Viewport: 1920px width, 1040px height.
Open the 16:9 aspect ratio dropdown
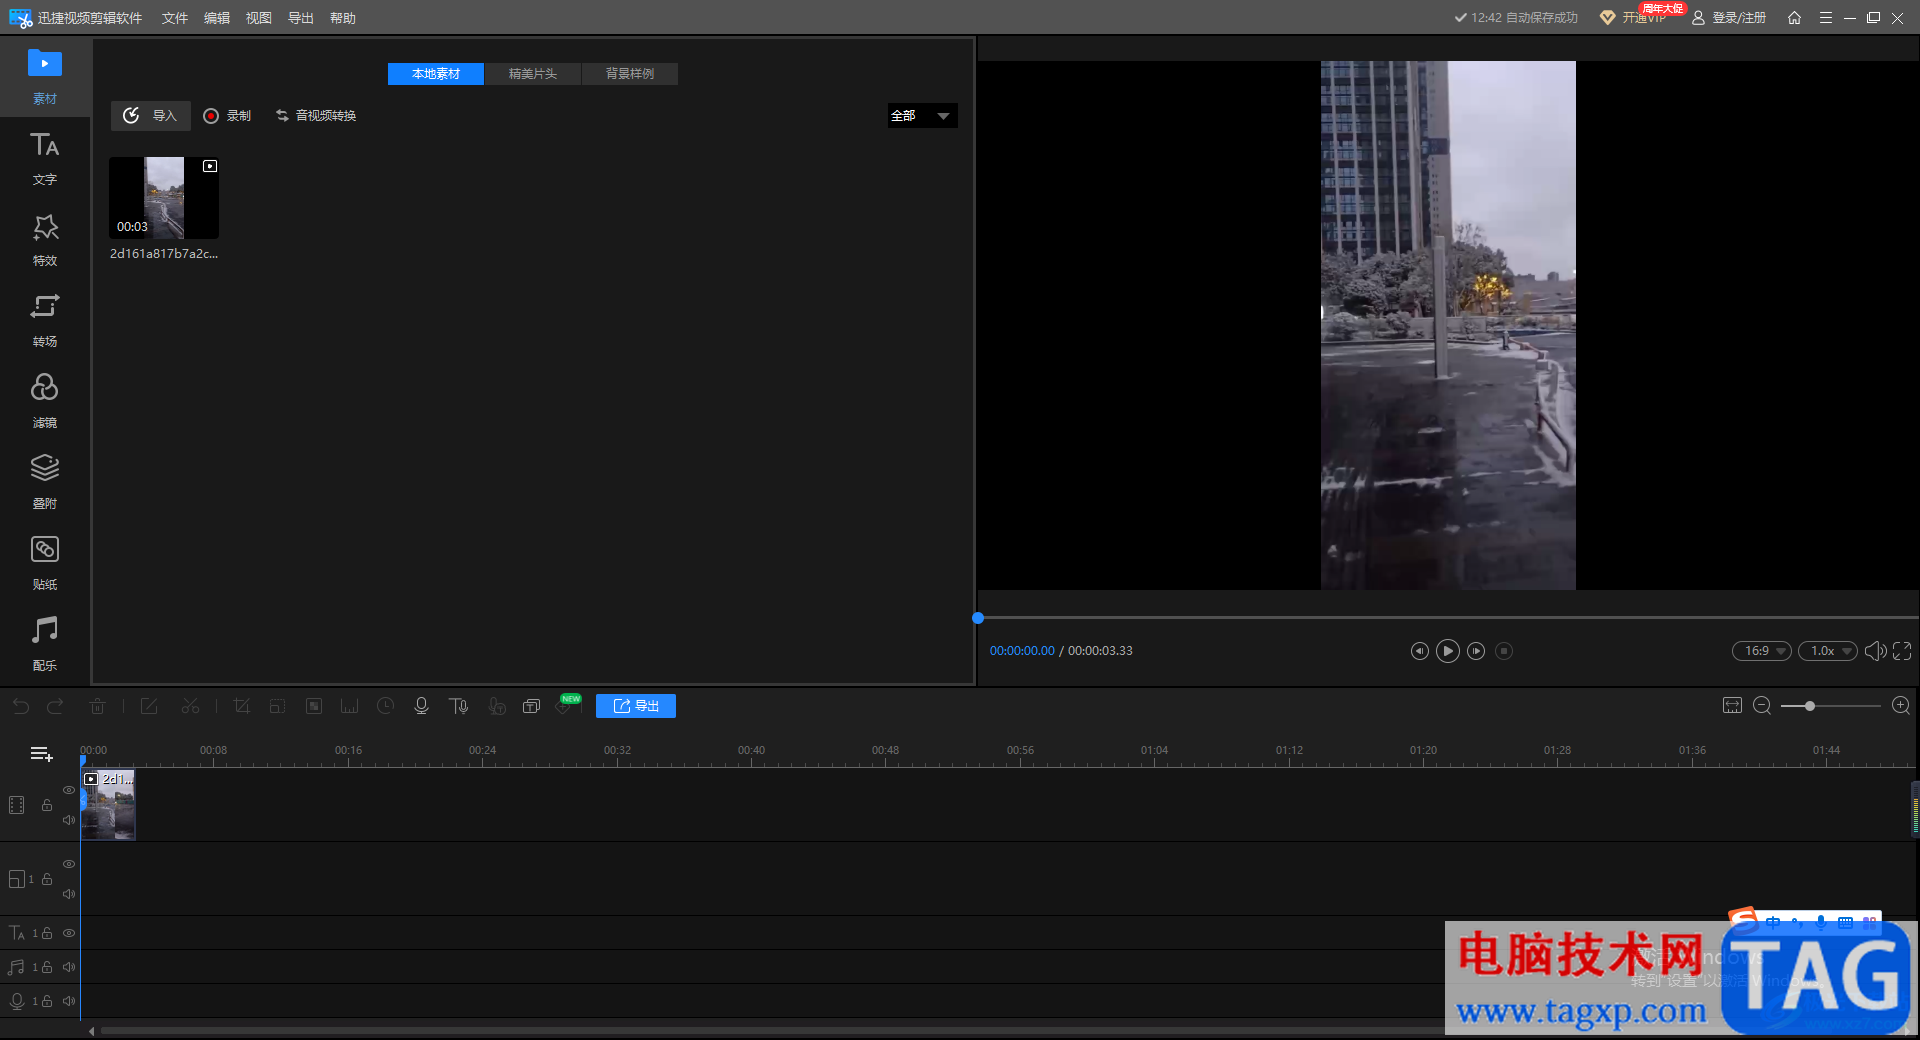pos(1762,651)
